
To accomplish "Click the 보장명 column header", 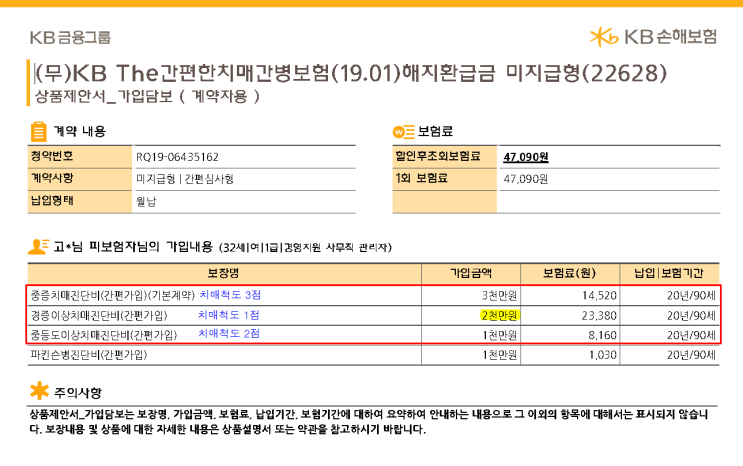I will click(223, 273).
